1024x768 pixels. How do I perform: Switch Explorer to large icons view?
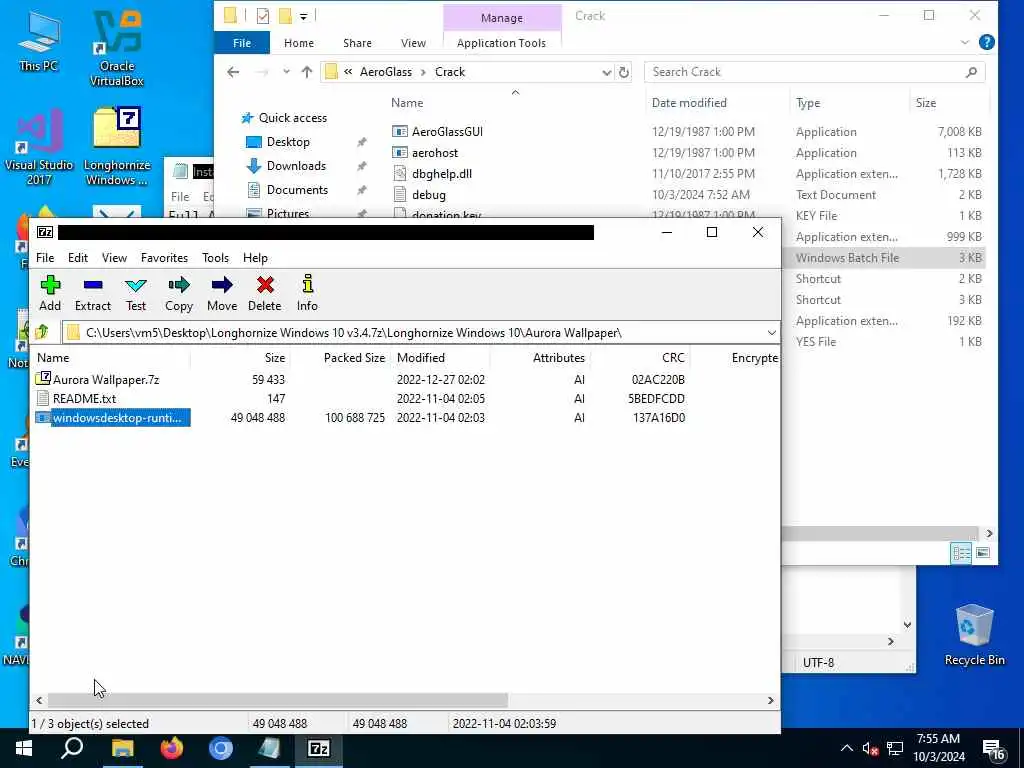pyautogui.click(x=983, y=553)
